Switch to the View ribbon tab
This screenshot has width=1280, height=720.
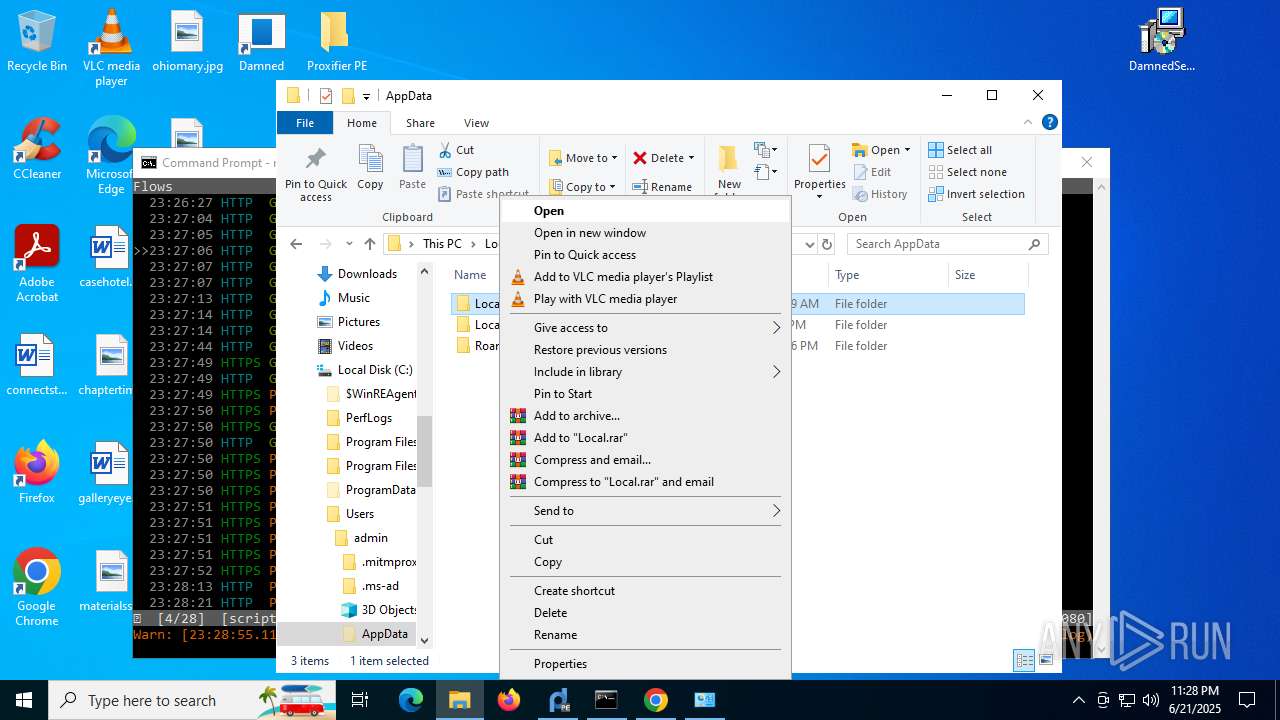pyautogui.click(x=476, y=123)
